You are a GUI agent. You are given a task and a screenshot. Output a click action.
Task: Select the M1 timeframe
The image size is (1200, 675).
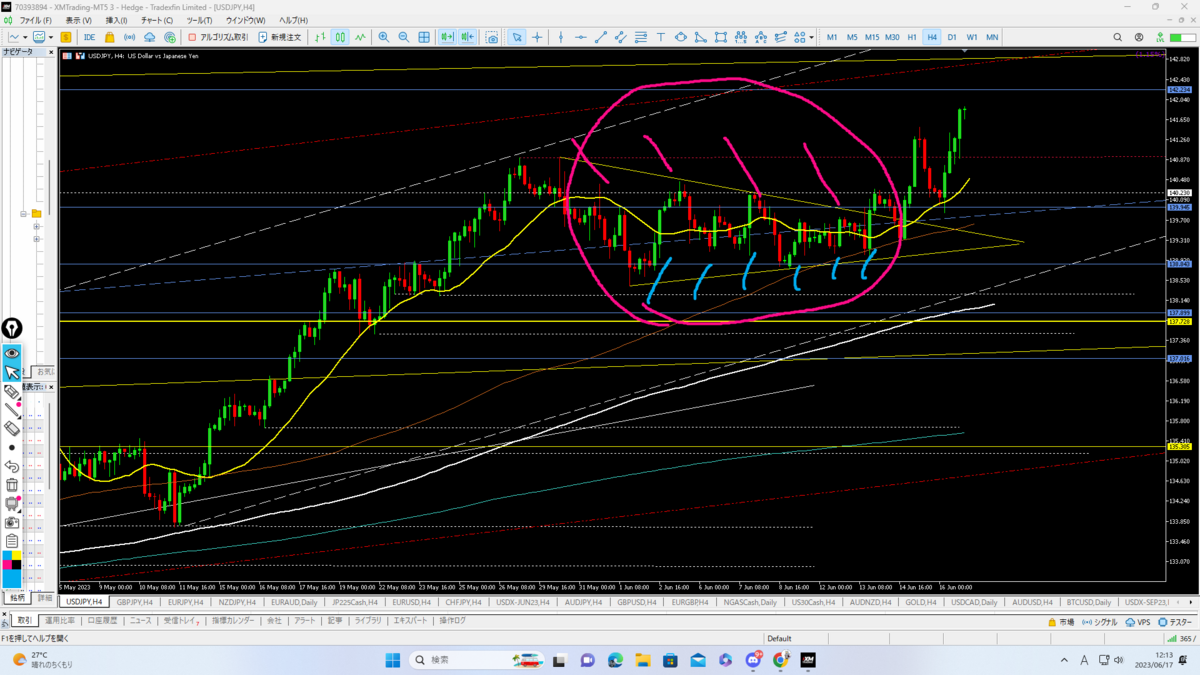pos(832,37)
